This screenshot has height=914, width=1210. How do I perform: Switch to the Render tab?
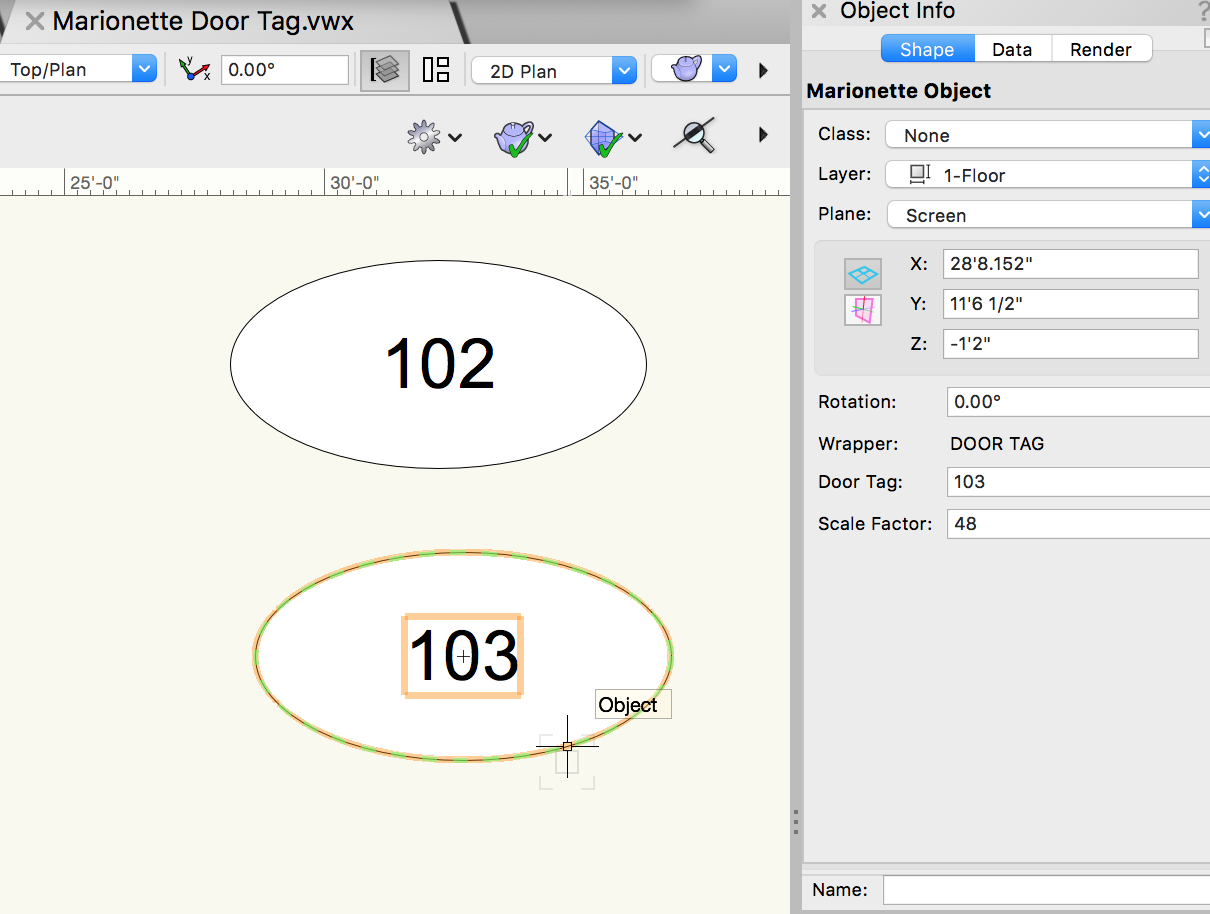(1100, 49)
